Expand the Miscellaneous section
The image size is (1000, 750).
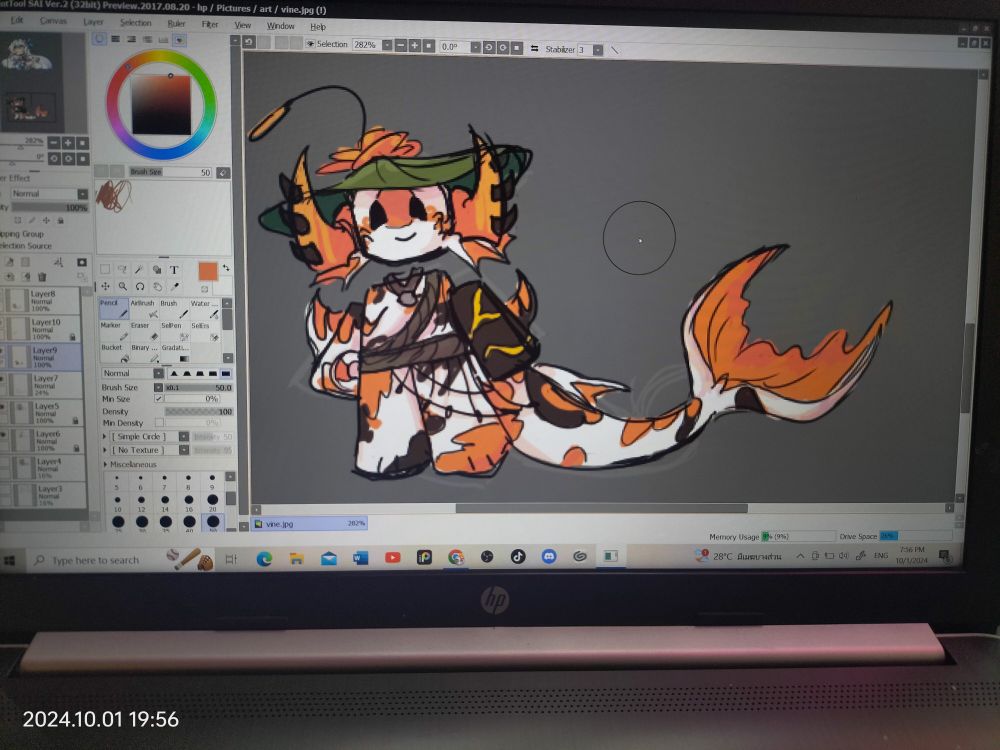pos(105,464)
